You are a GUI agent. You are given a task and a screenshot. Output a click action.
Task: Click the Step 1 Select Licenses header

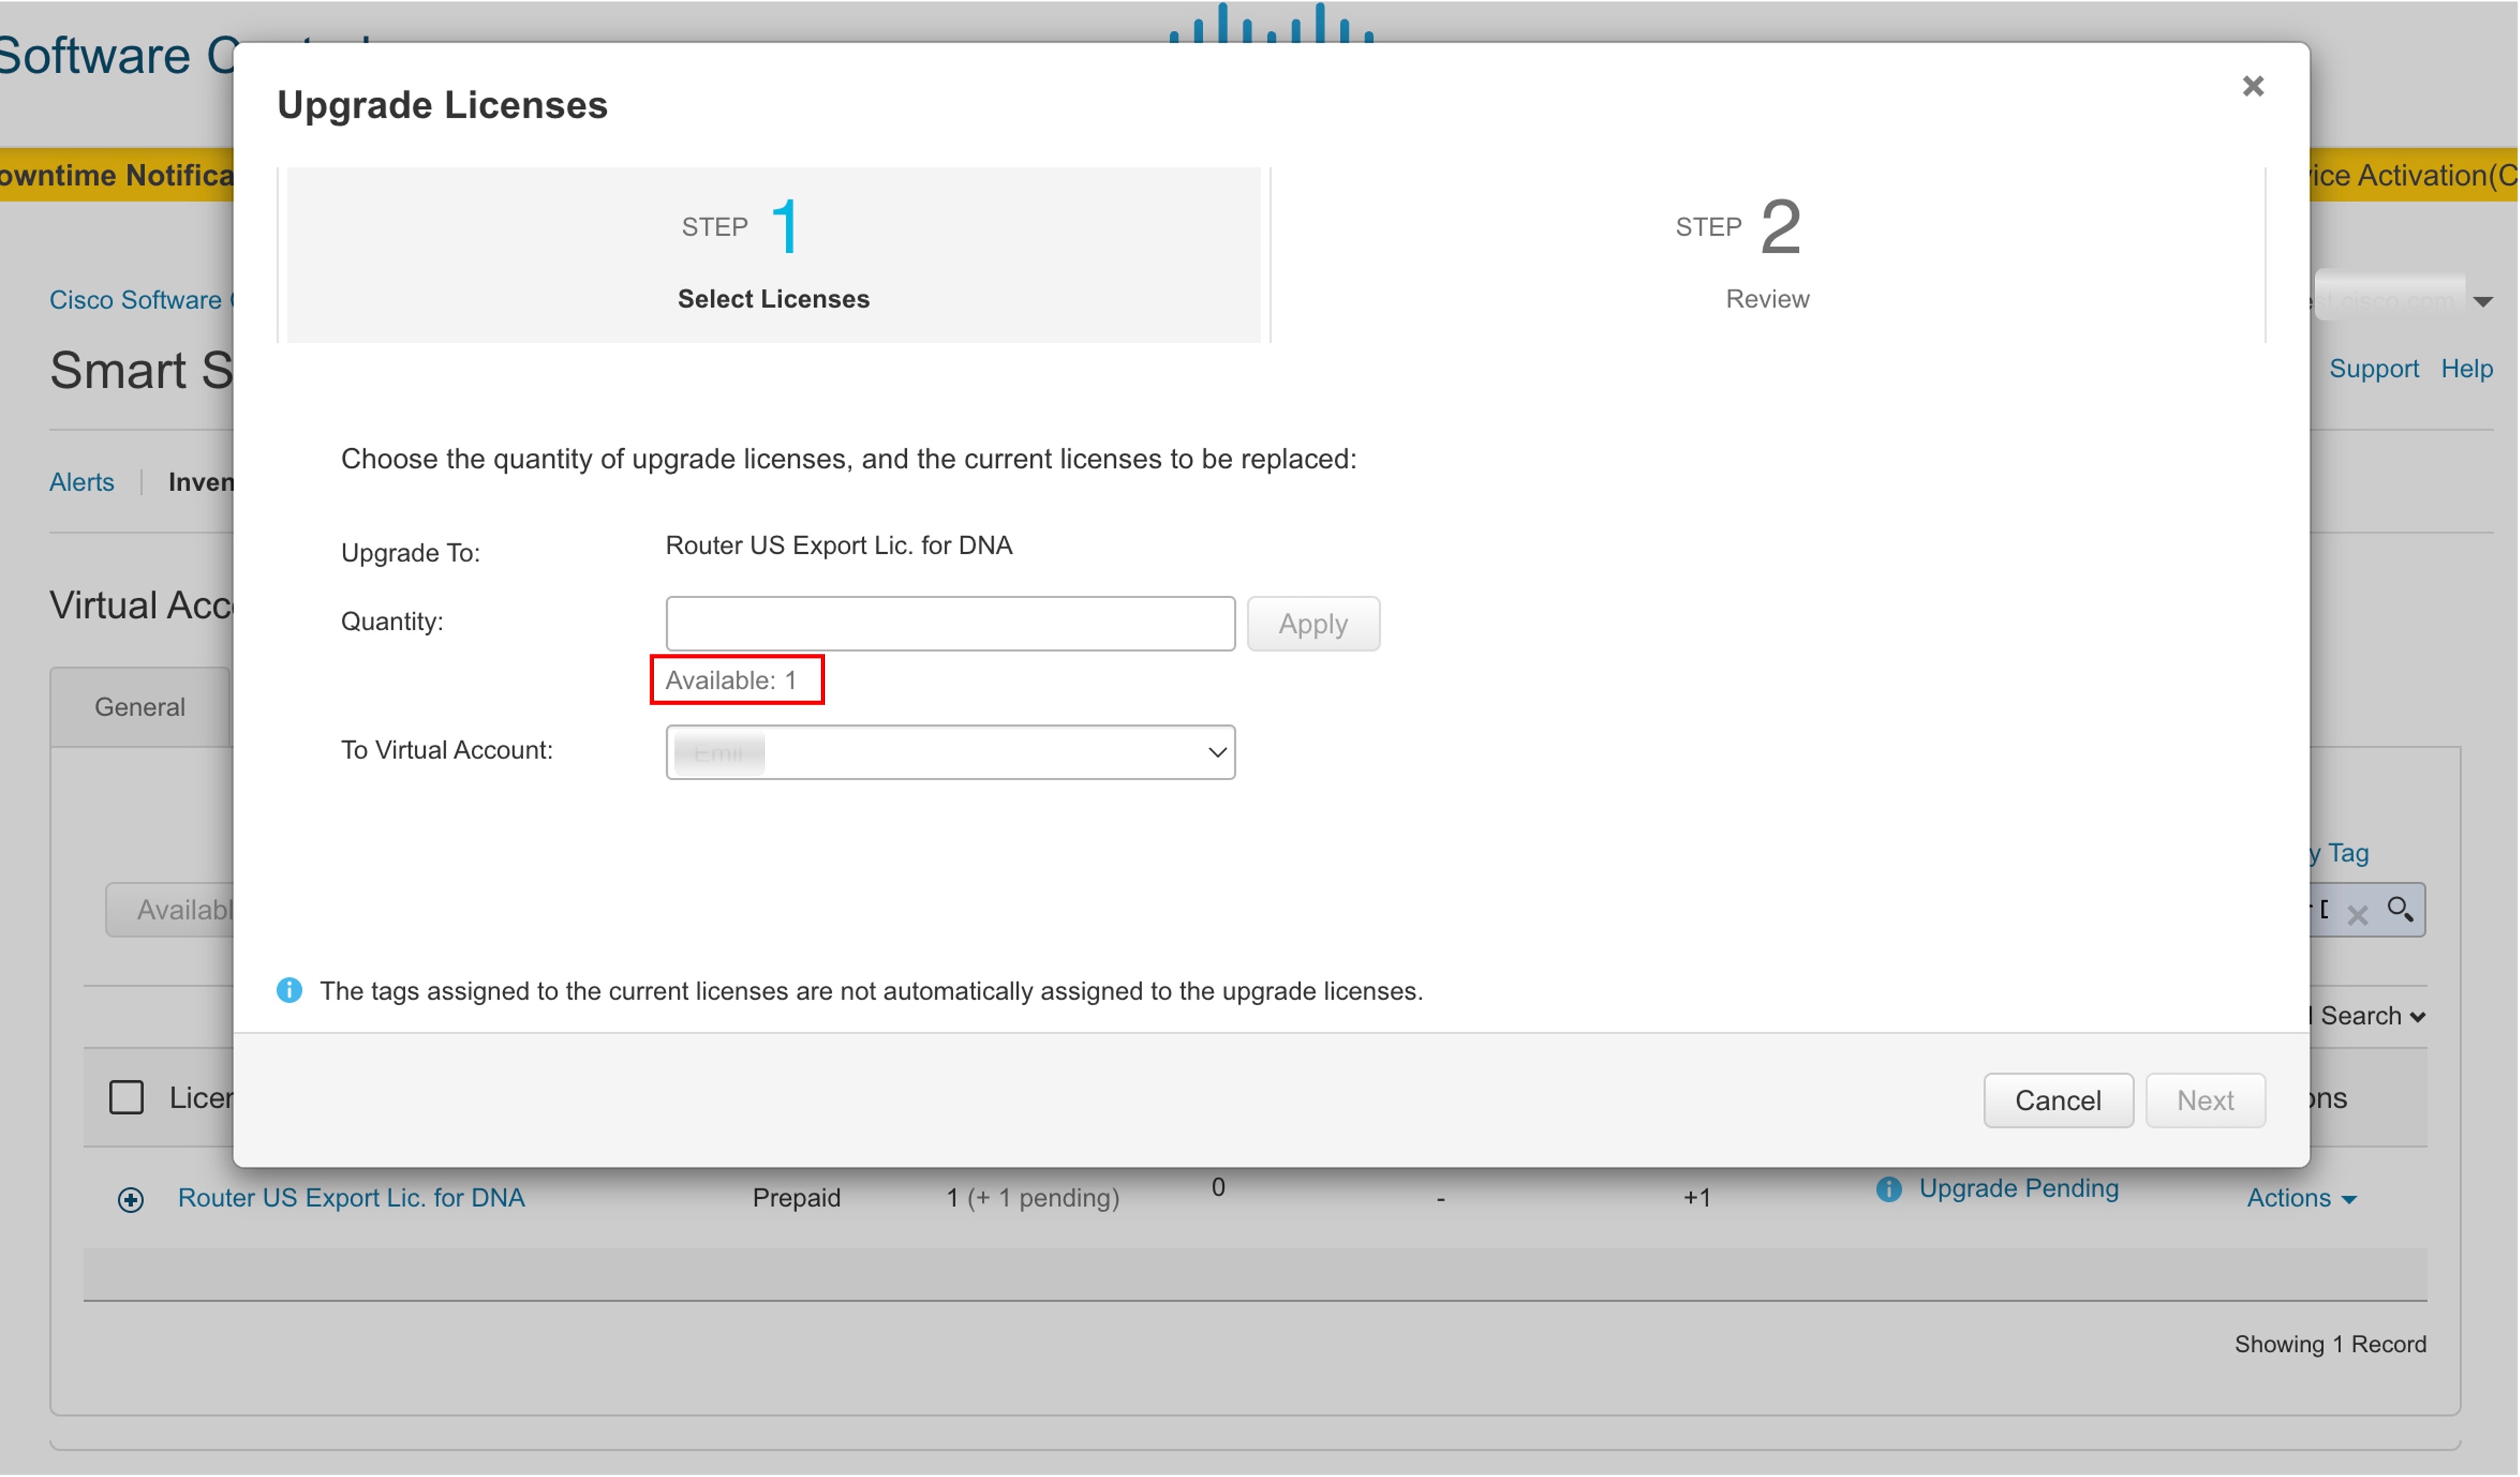coord(773,255)
